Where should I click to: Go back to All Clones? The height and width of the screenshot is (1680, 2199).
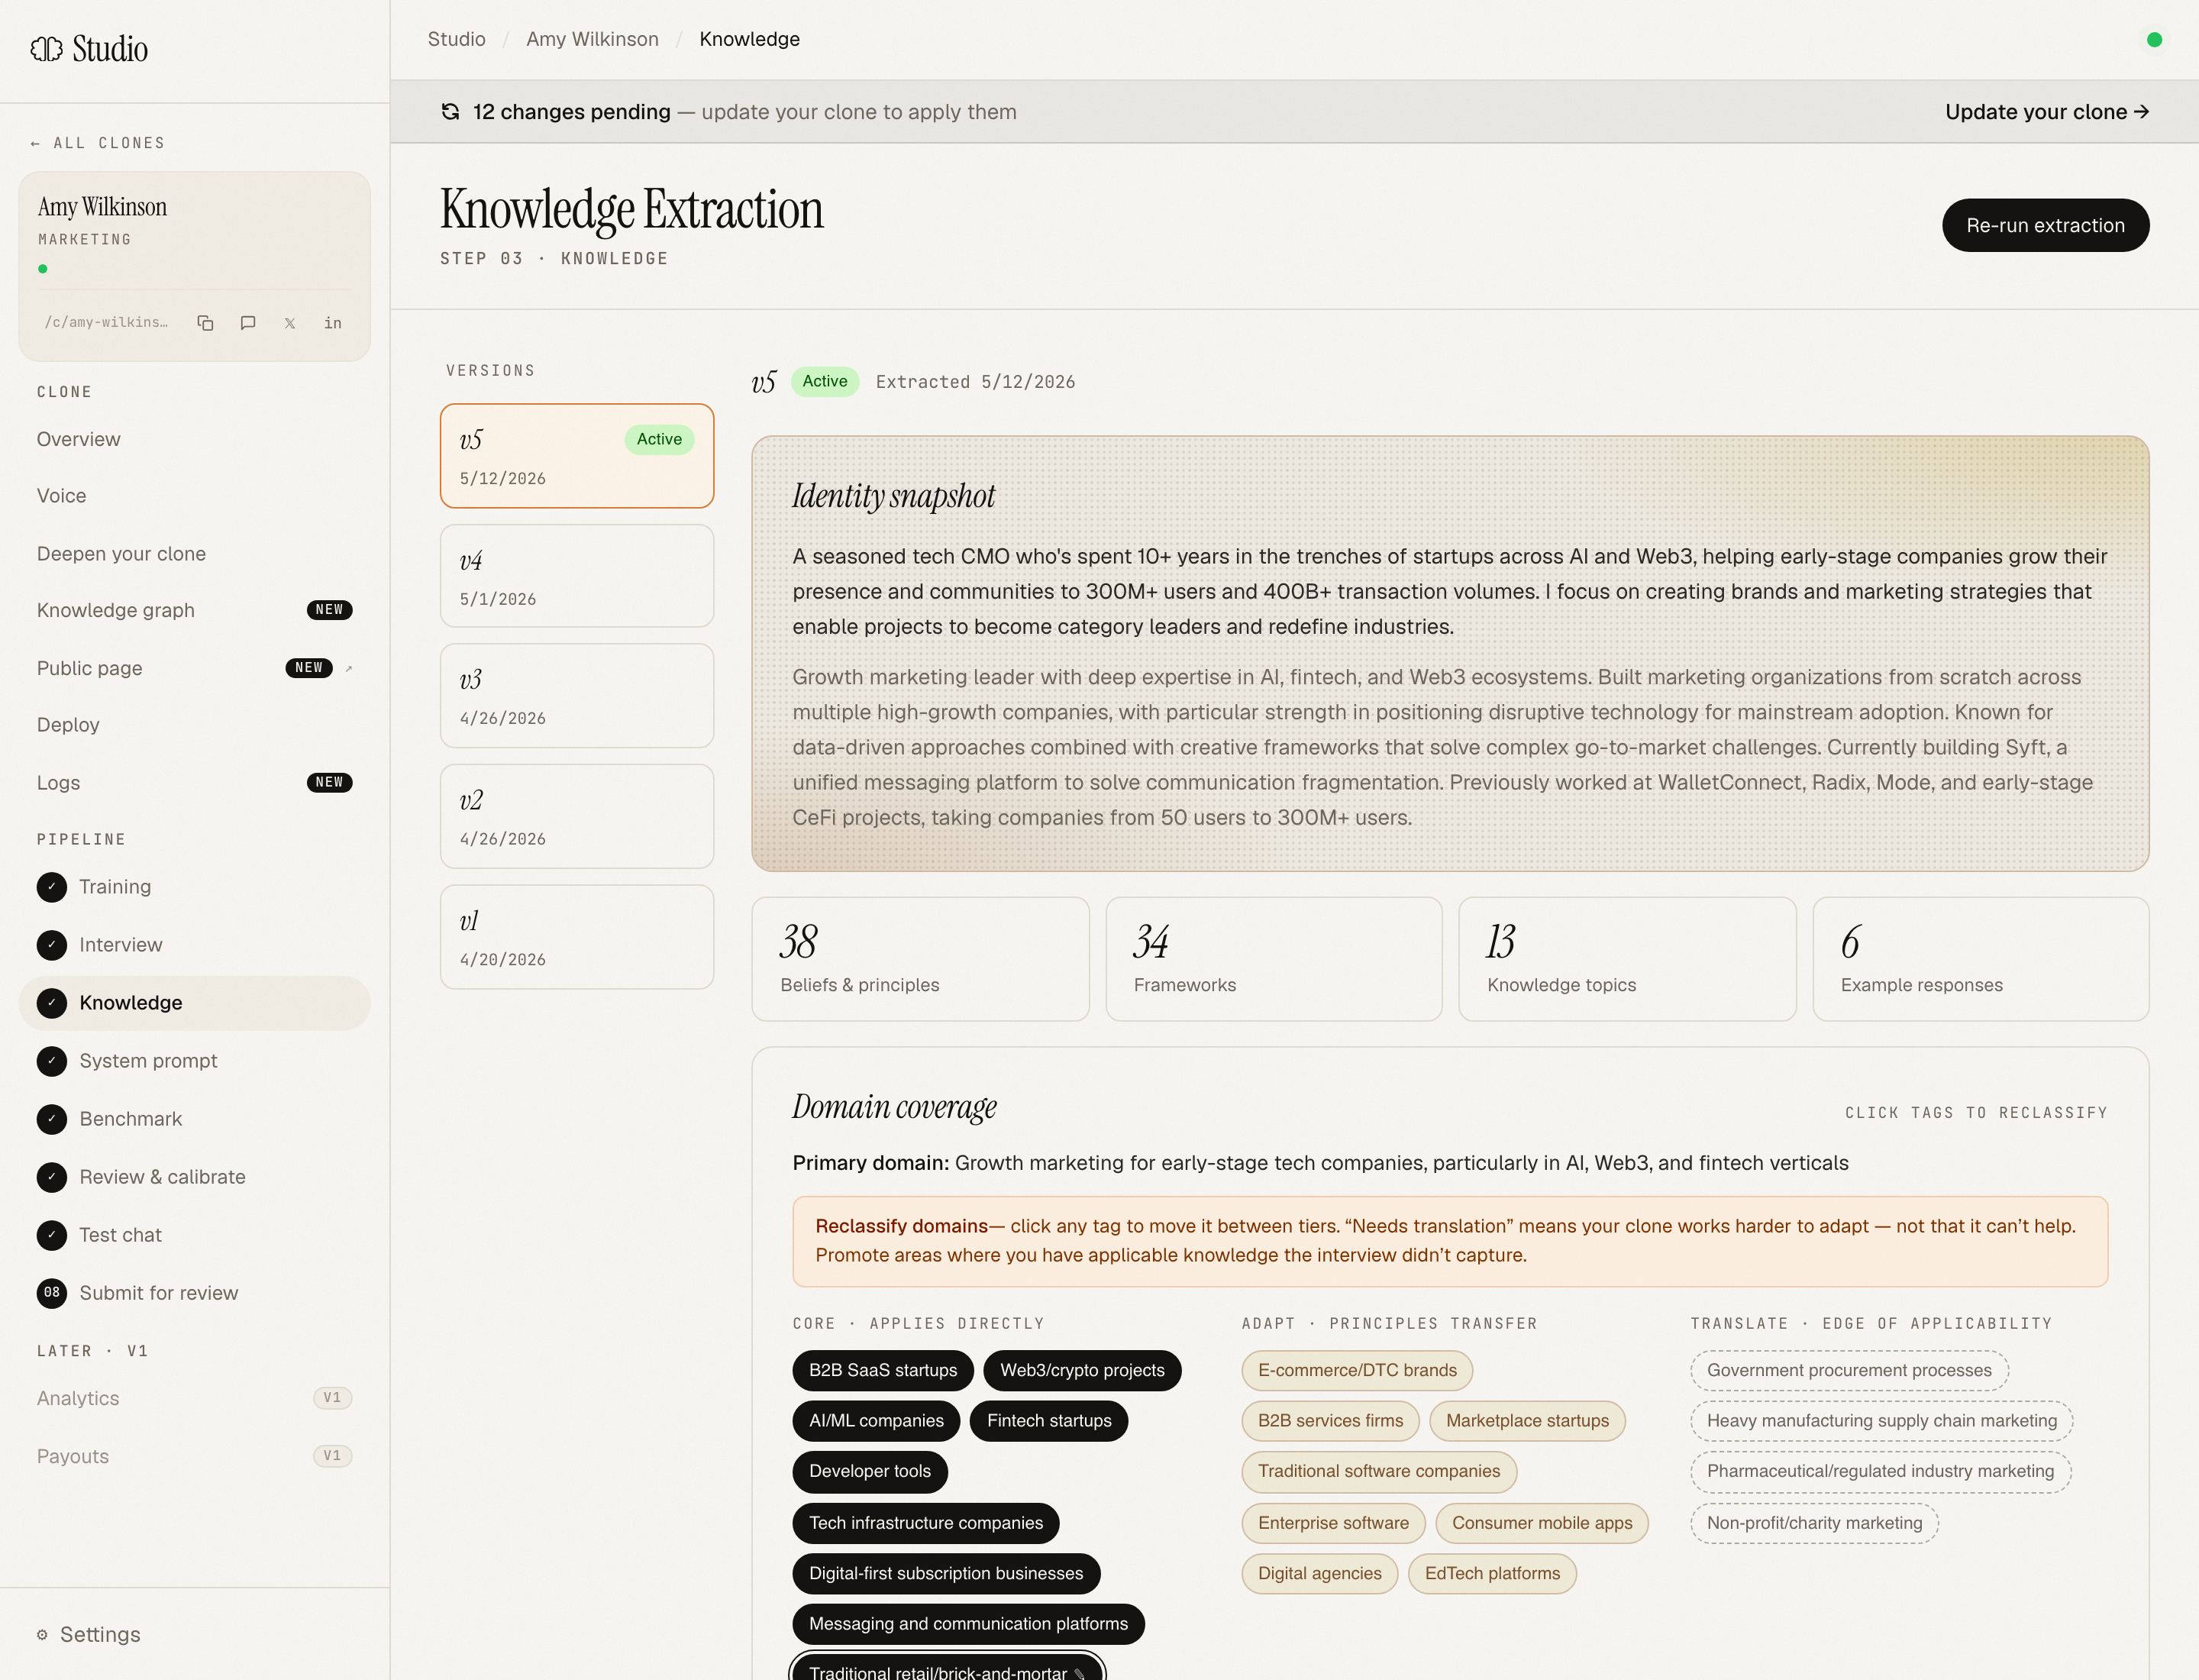tap(98, 143)
